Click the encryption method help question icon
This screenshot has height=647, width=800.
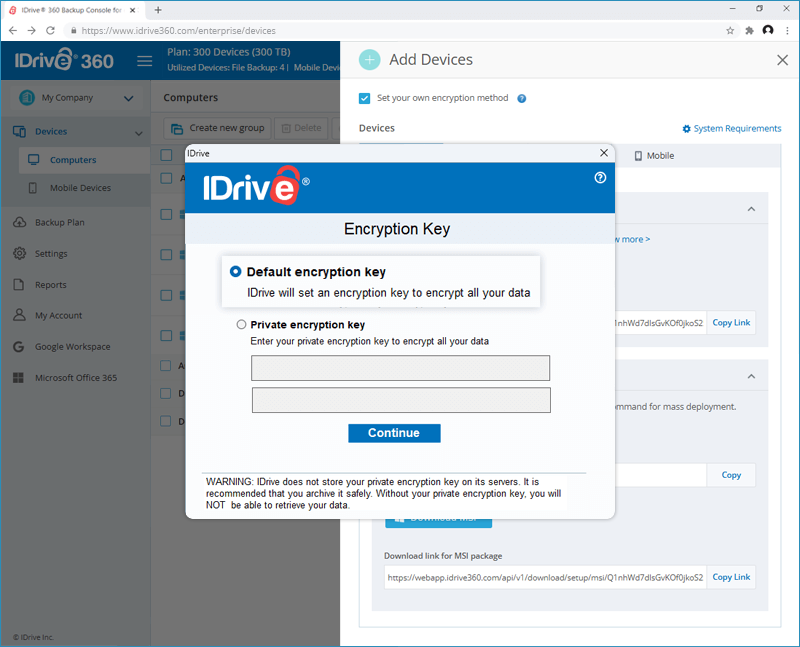pyautogui.click(x=521, y=98)
